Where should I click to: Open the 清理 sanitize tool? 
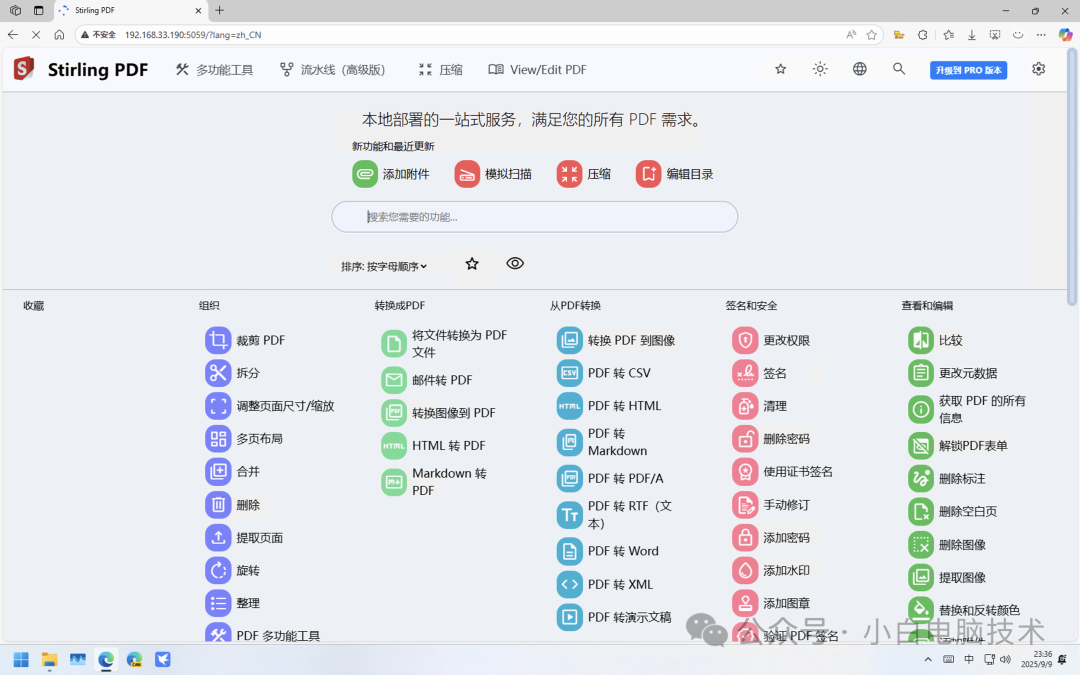pyautogui.click(x=760, y=406)
